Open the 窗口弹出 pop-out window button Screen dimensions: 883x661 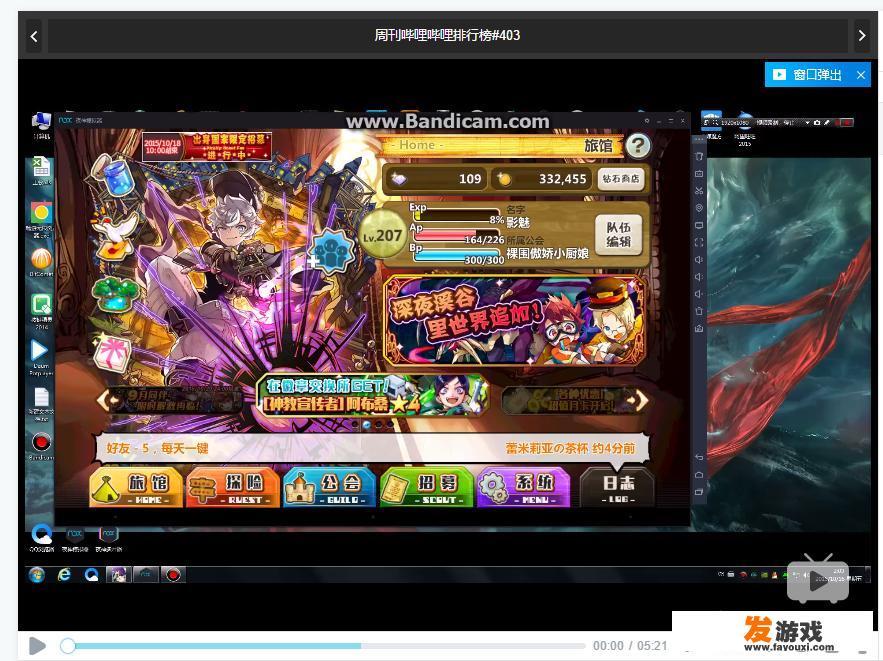click(809, 74)
